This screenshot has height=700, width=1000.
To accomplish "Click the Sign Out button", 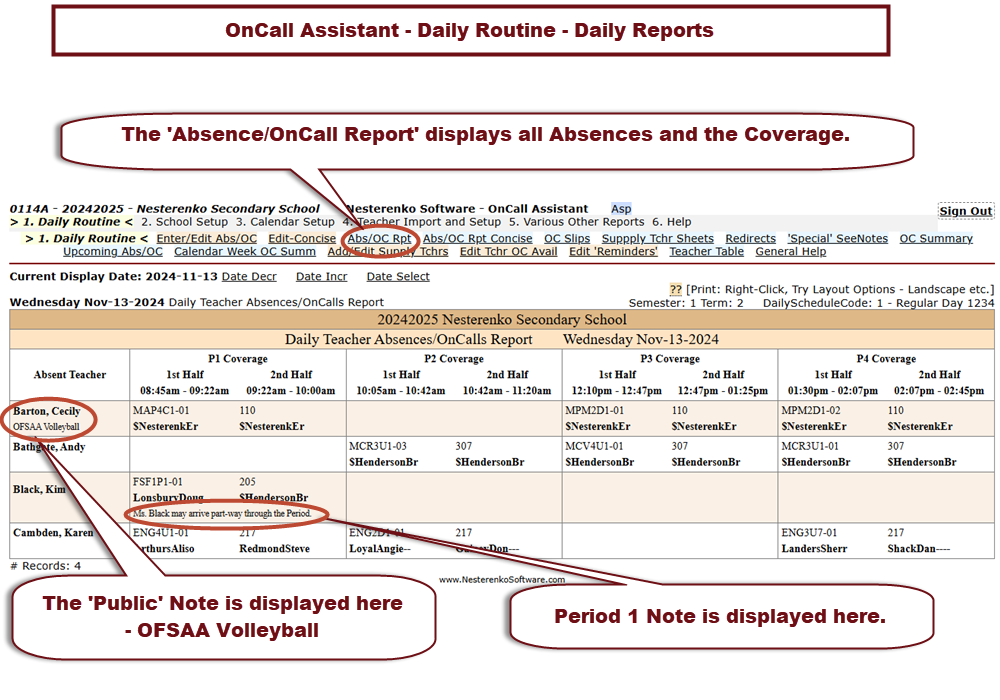I will pyautogui.click(x=965, y=211).
